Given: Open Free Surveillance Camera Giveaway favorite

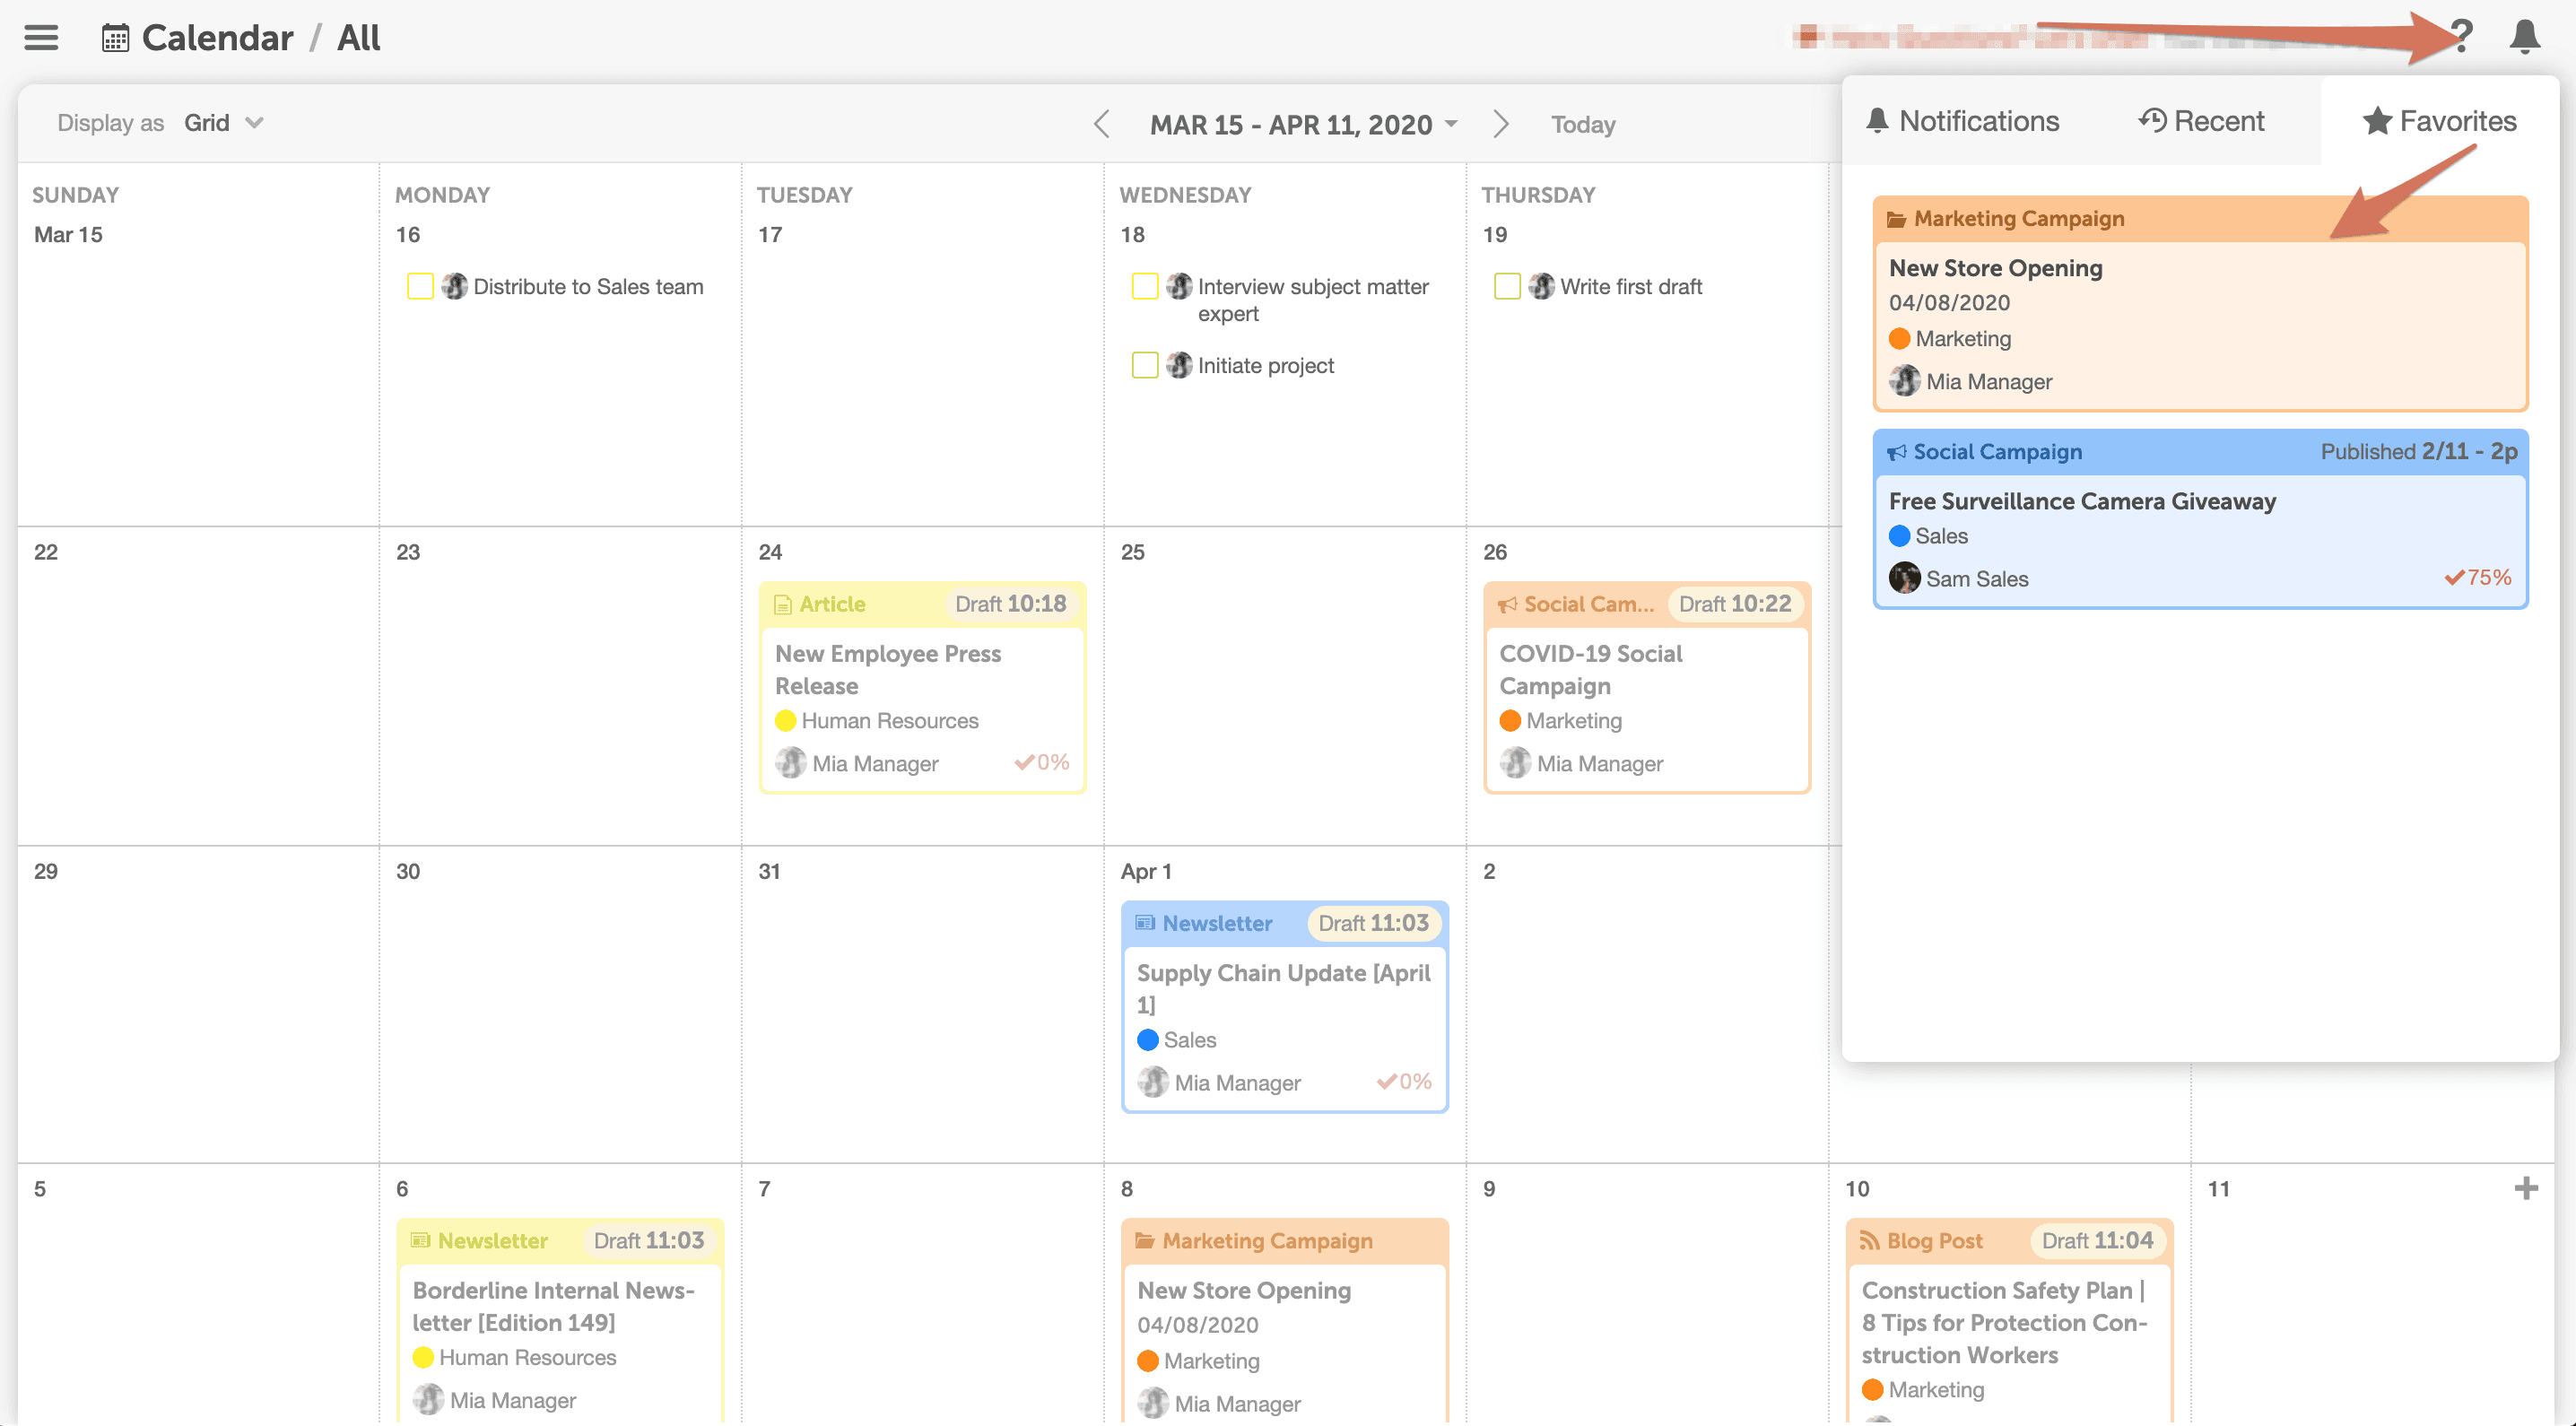Looking at the screenshot, I should 2081,501.
